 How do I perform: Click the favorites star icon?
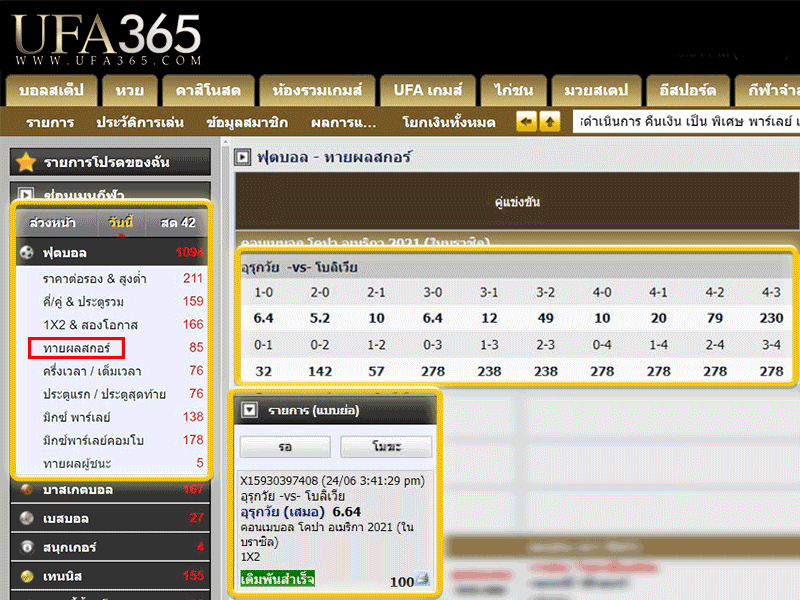(26, 162)
